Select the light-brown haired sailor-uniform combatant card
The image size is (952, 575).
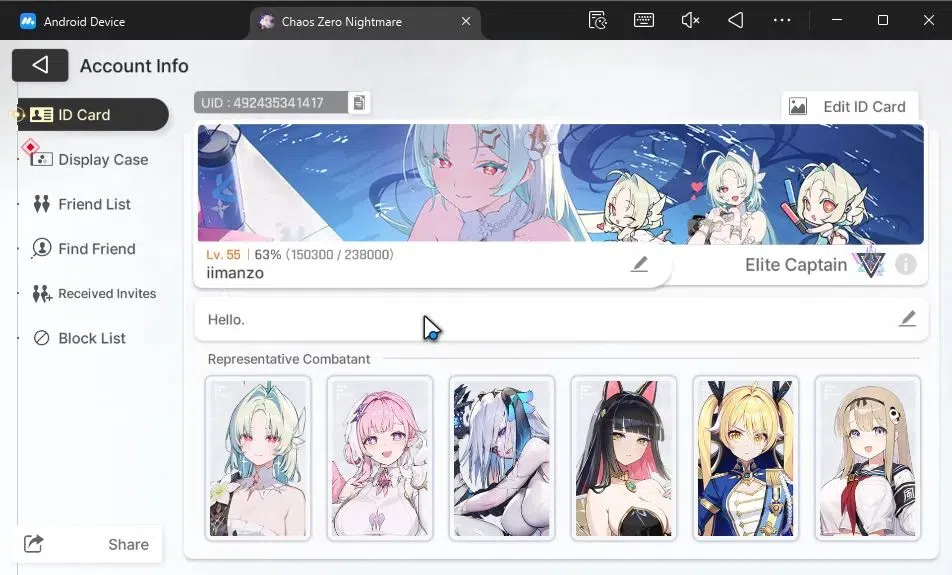(868, 458)
